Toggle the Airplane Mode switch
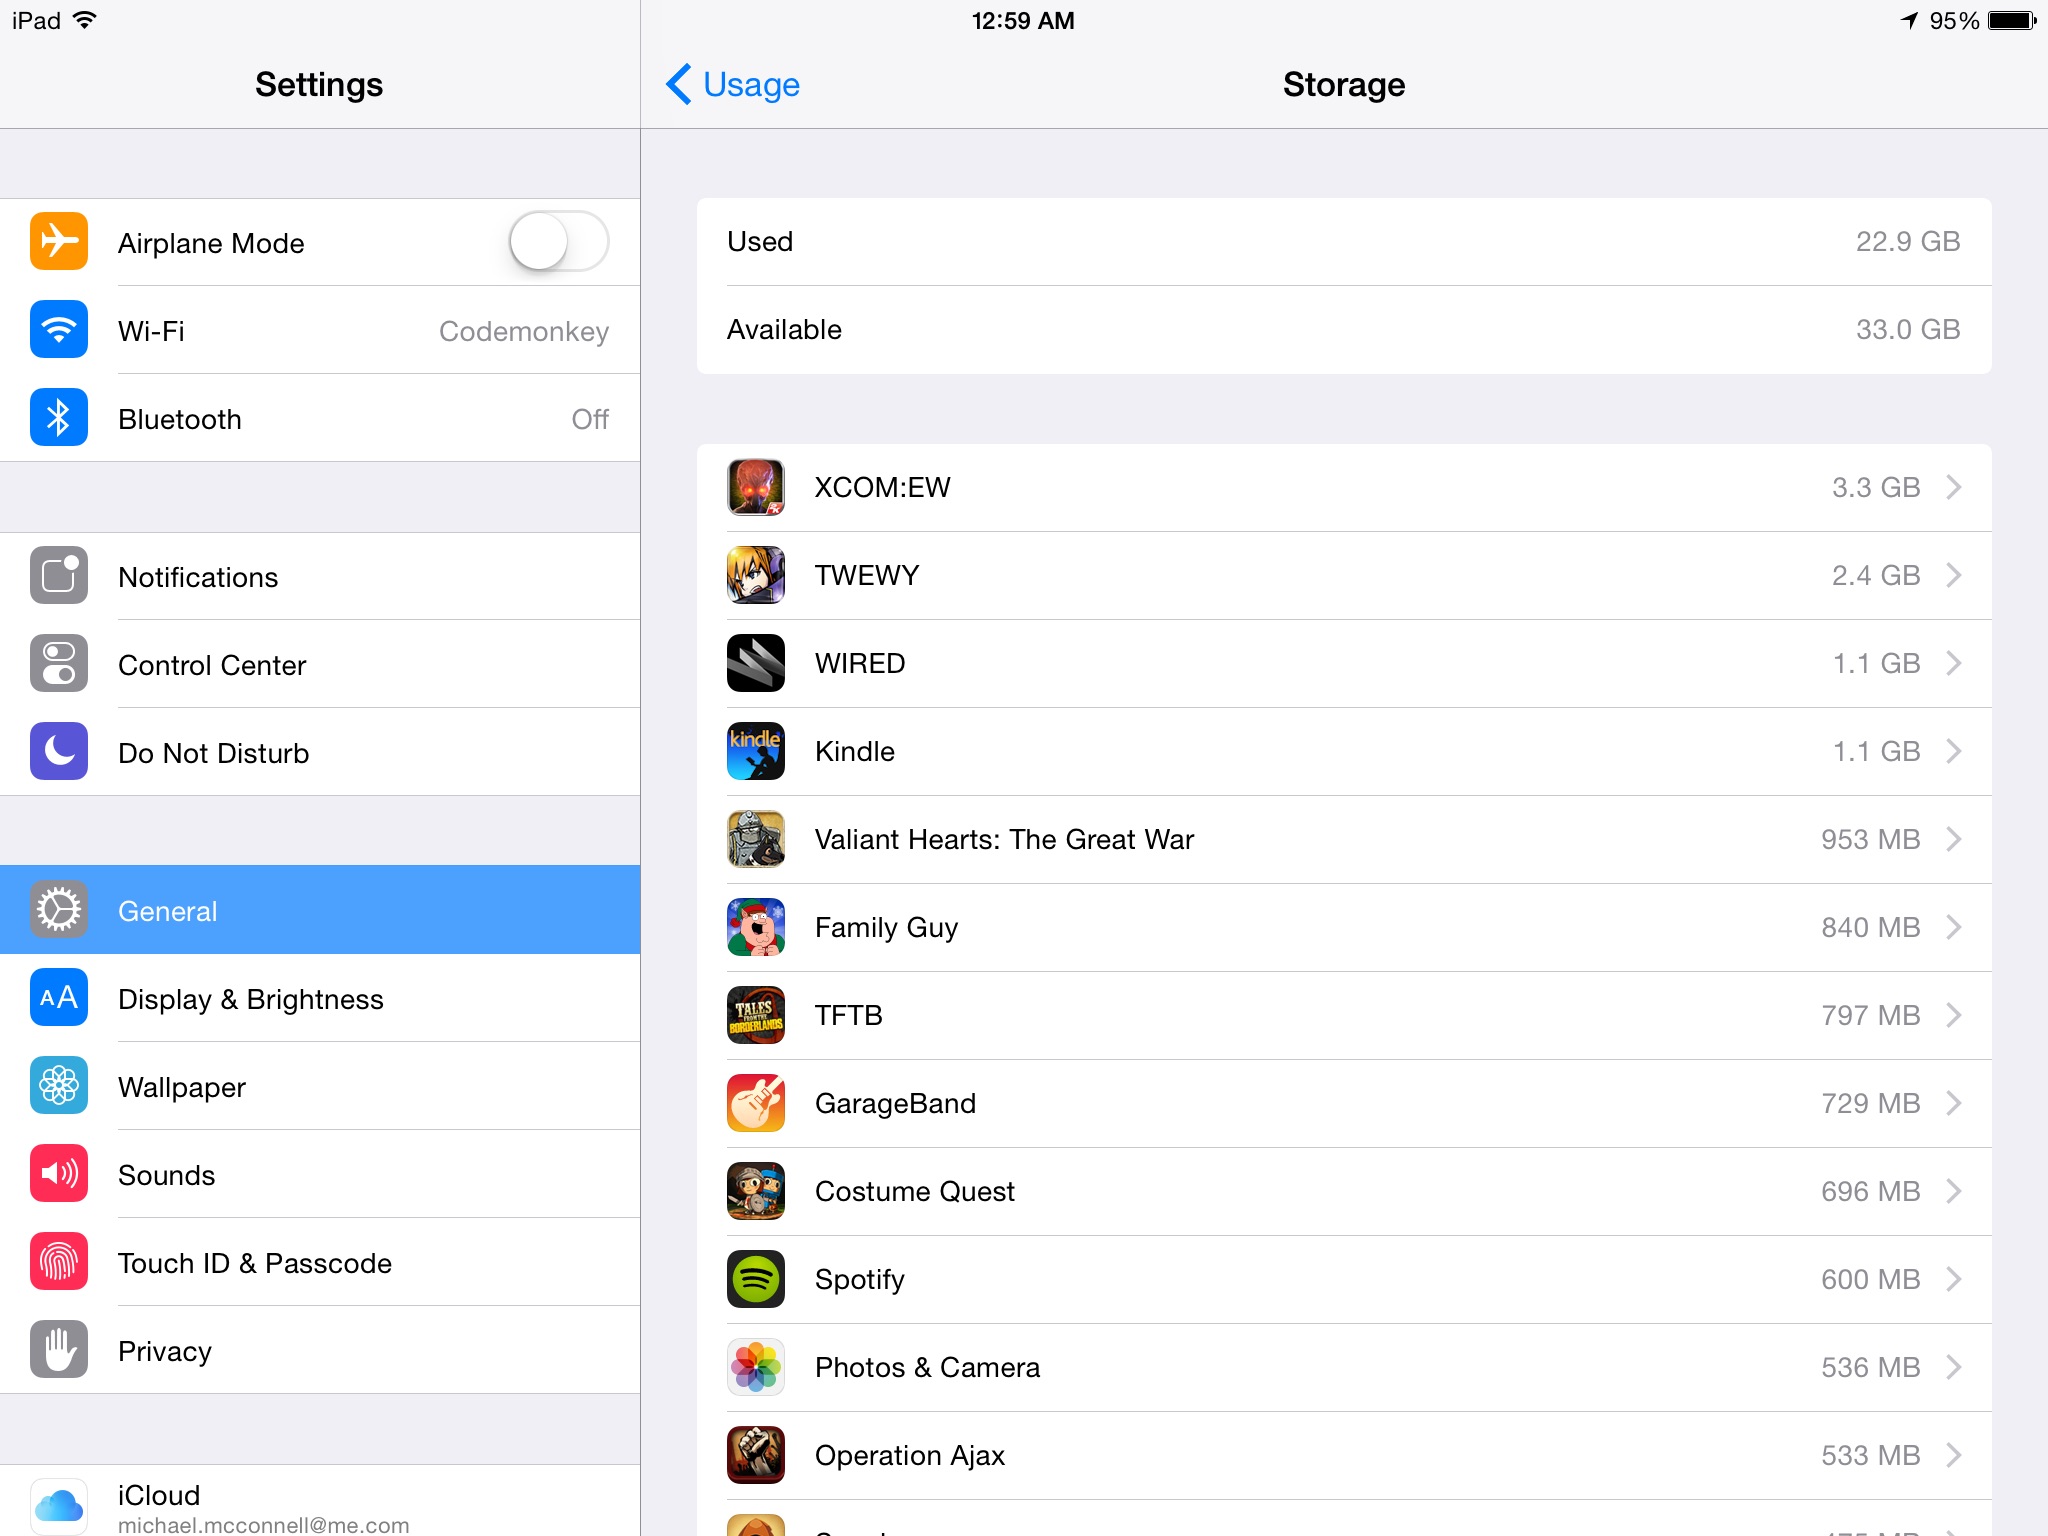Viewport: 2048px width, 1536px height. (x=558, y=242)
